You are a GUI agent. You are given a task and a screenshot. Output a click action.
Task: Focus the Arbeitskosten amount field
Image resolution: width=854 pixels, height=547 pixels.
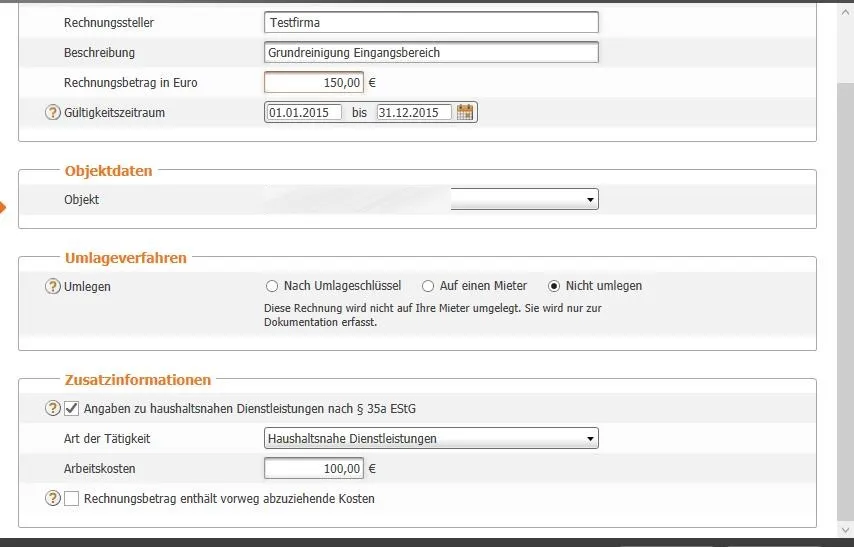tap(314, 468)
